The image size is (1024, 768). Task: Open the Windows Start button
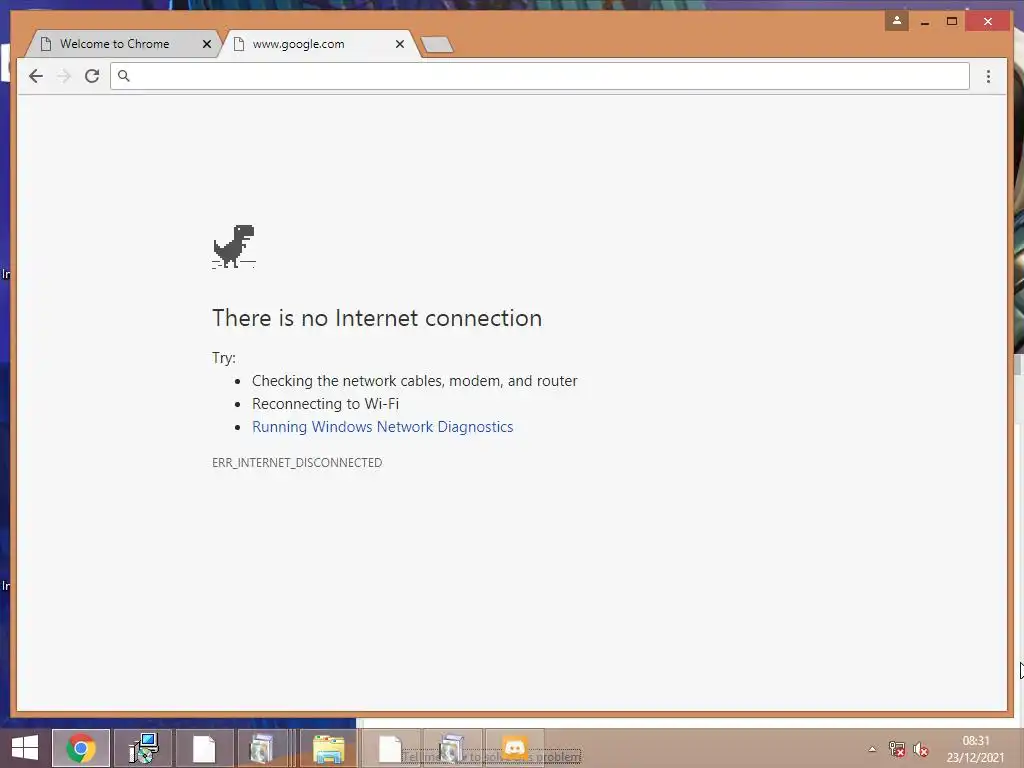point(25,748)
